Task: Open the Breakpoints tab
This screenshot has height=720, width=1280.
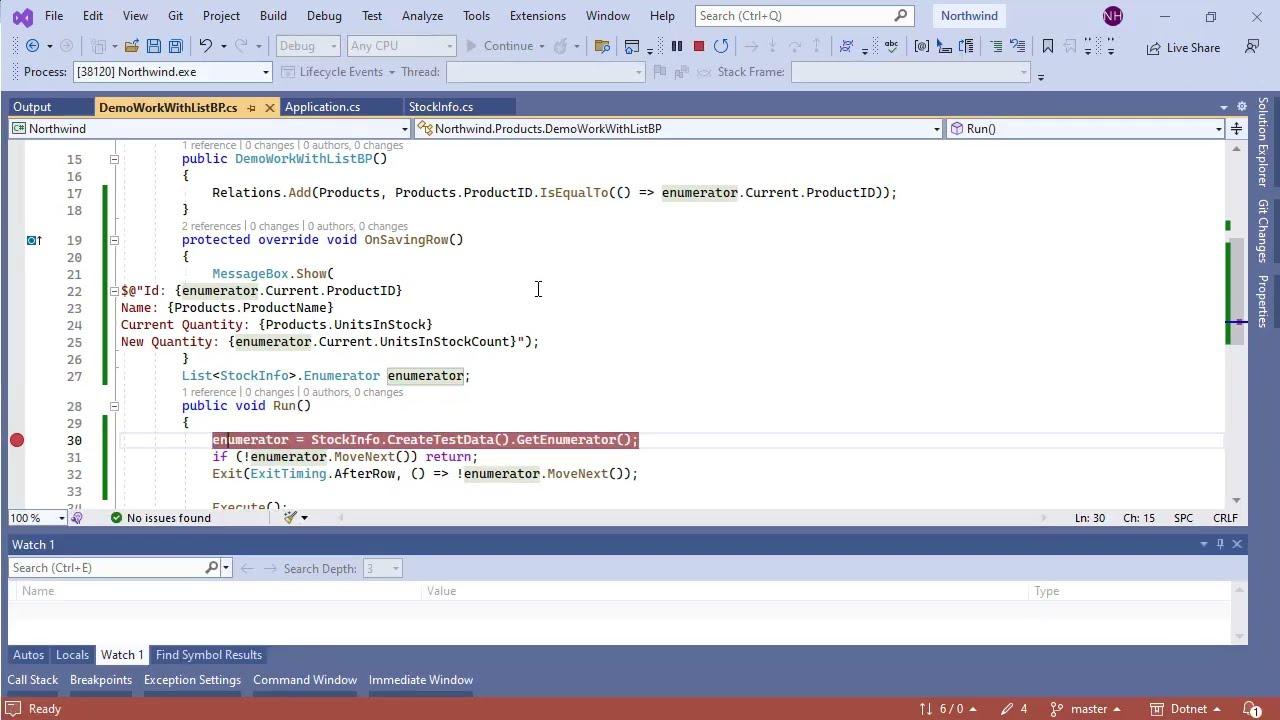Action: click(101, 680)
